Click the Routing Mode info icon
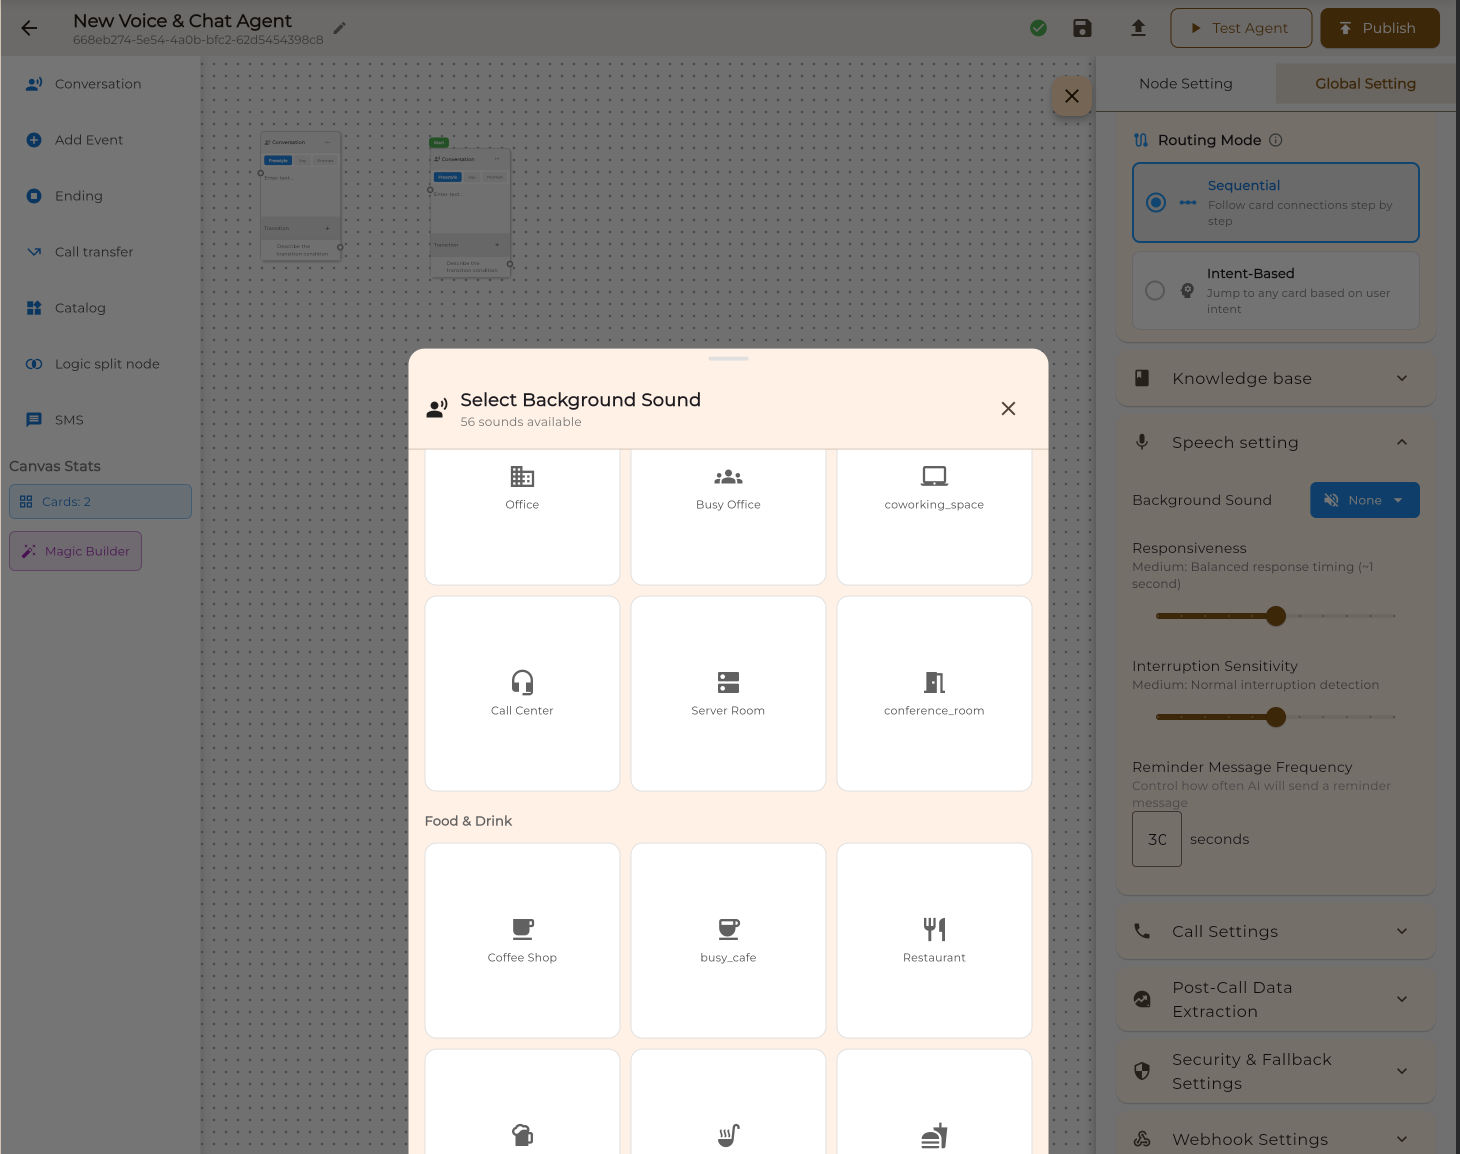This screenshot has width=1460, height=1154. point(1276,140)
